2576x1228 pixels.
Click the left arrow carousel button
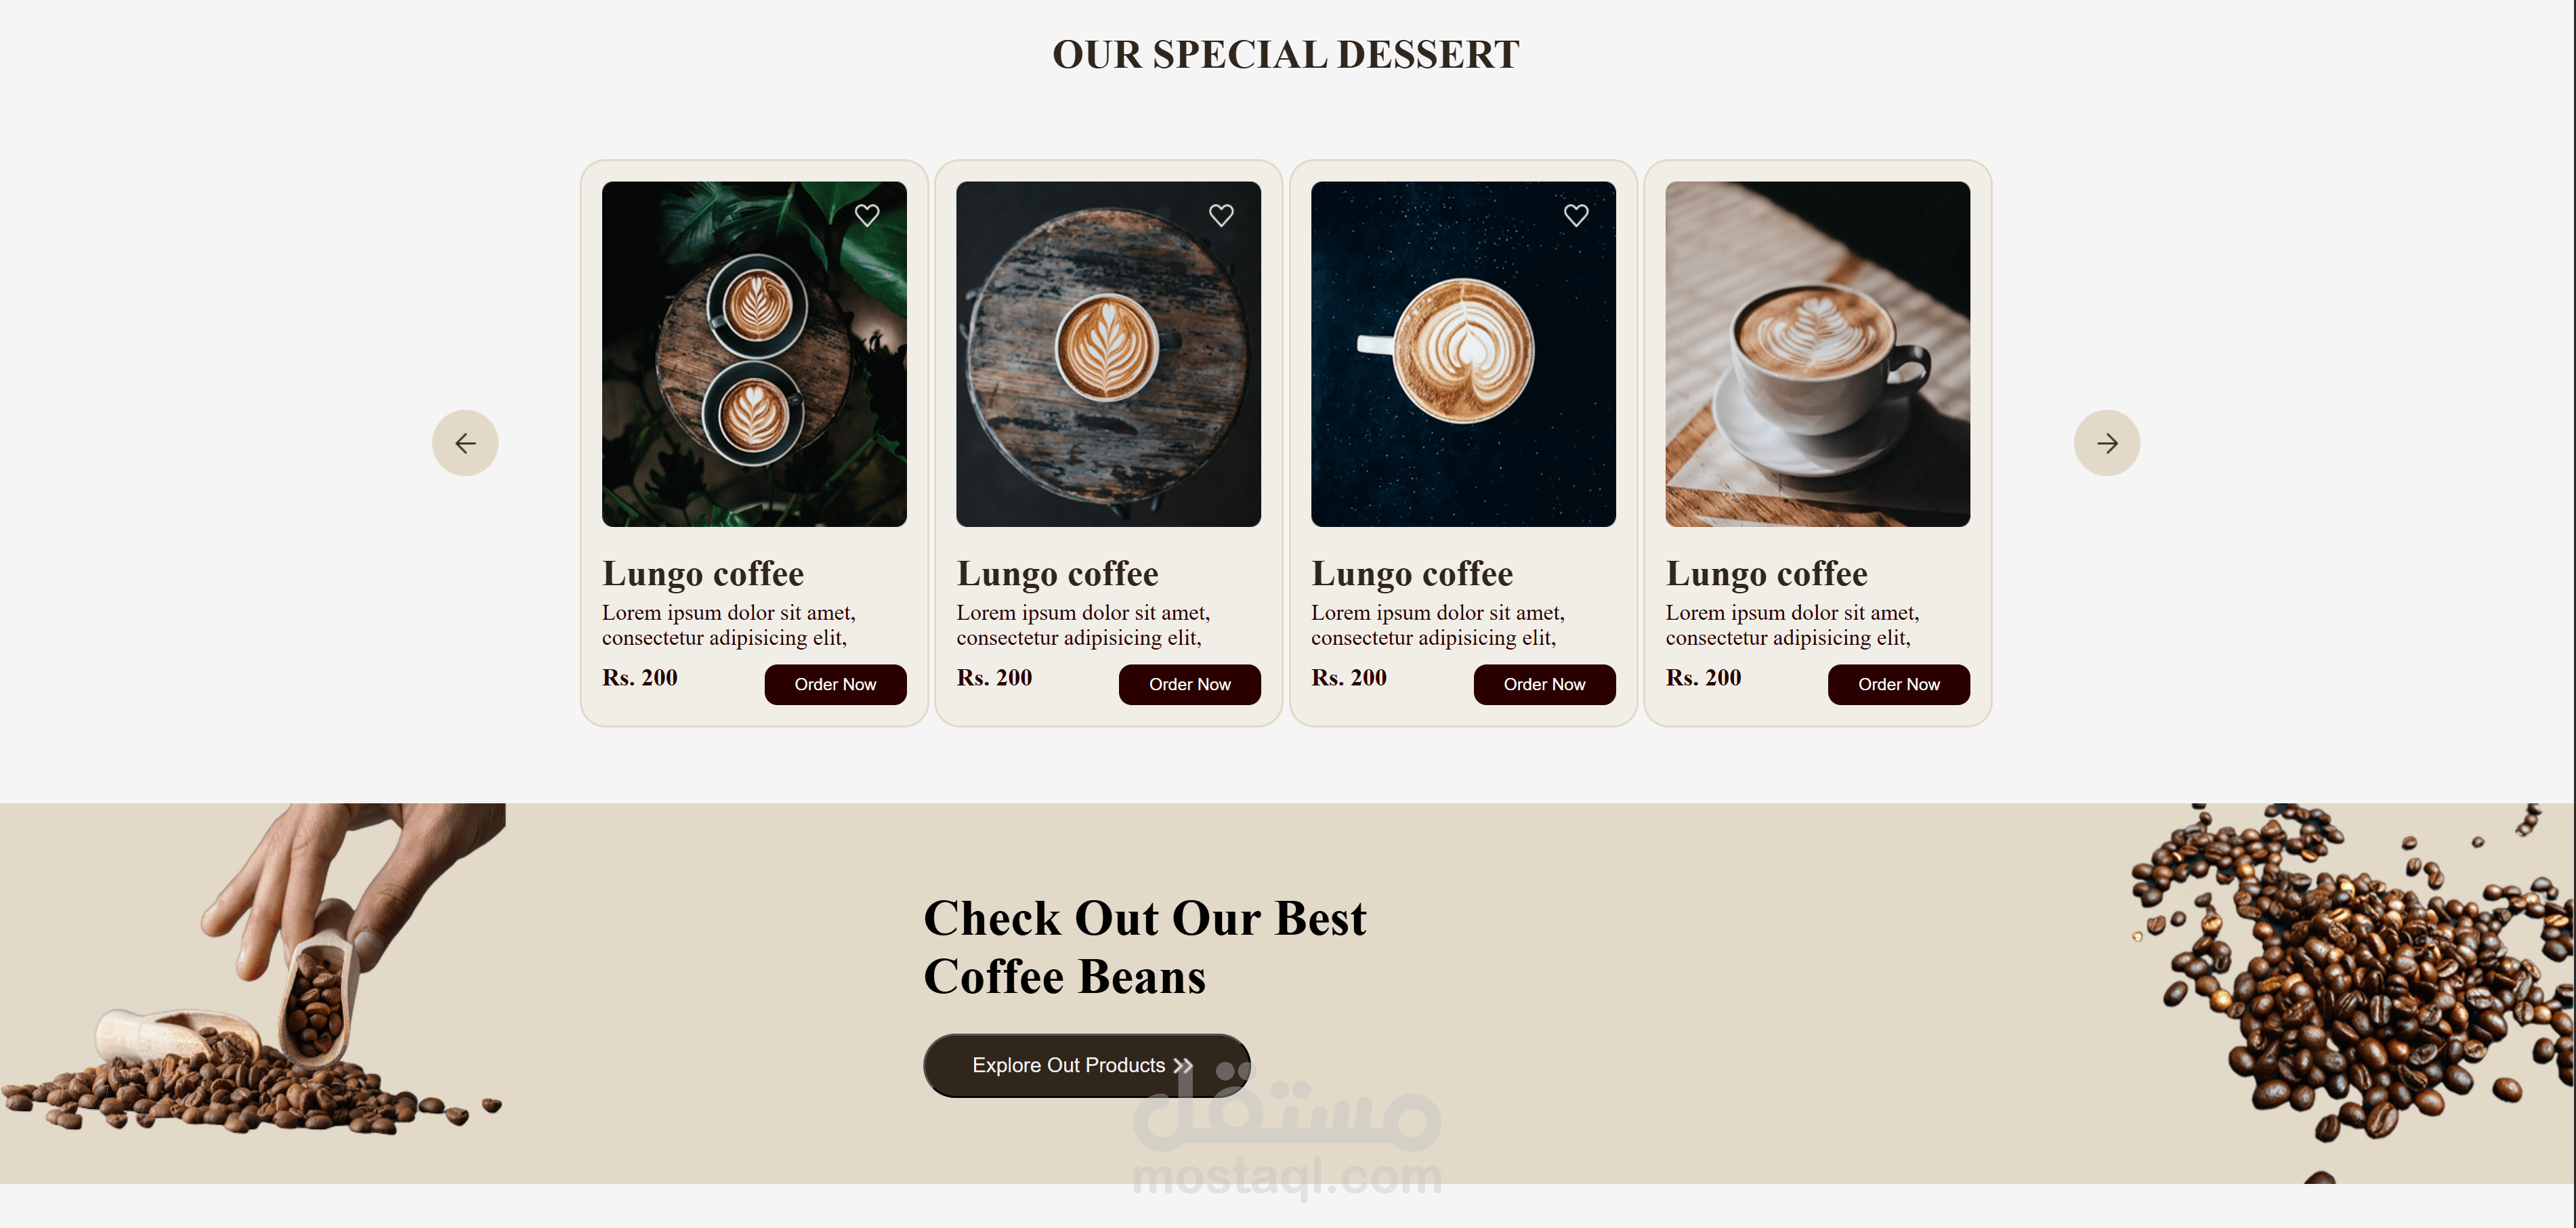point(465,443)
